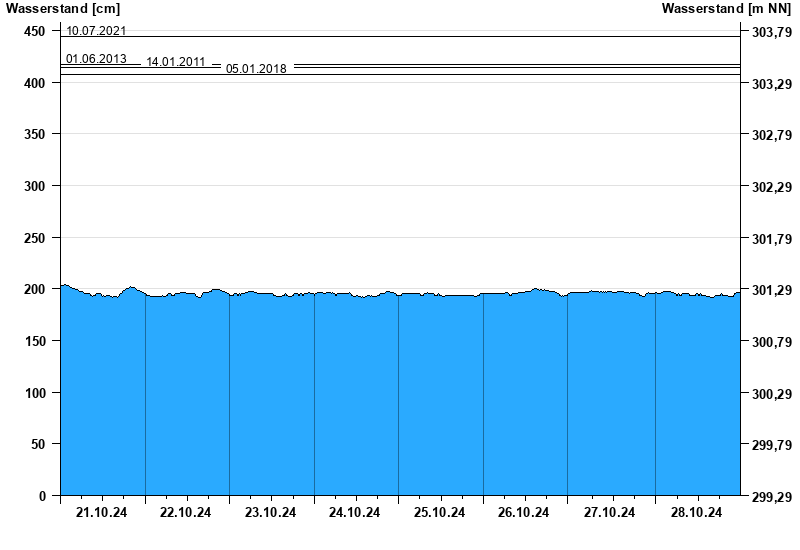Select the 302,29 label on right axis
The height and width of the screenshot is (550, 800).
coord(771,187)
